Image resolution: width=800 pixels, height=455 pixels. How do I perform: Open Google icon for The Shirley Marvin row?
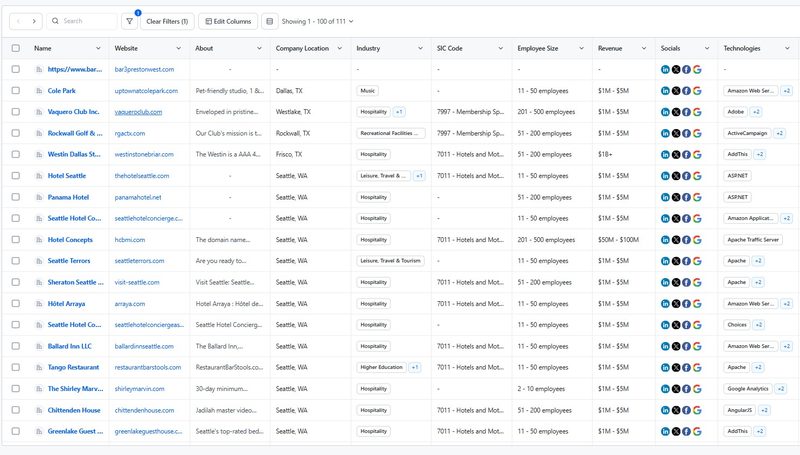697,389
